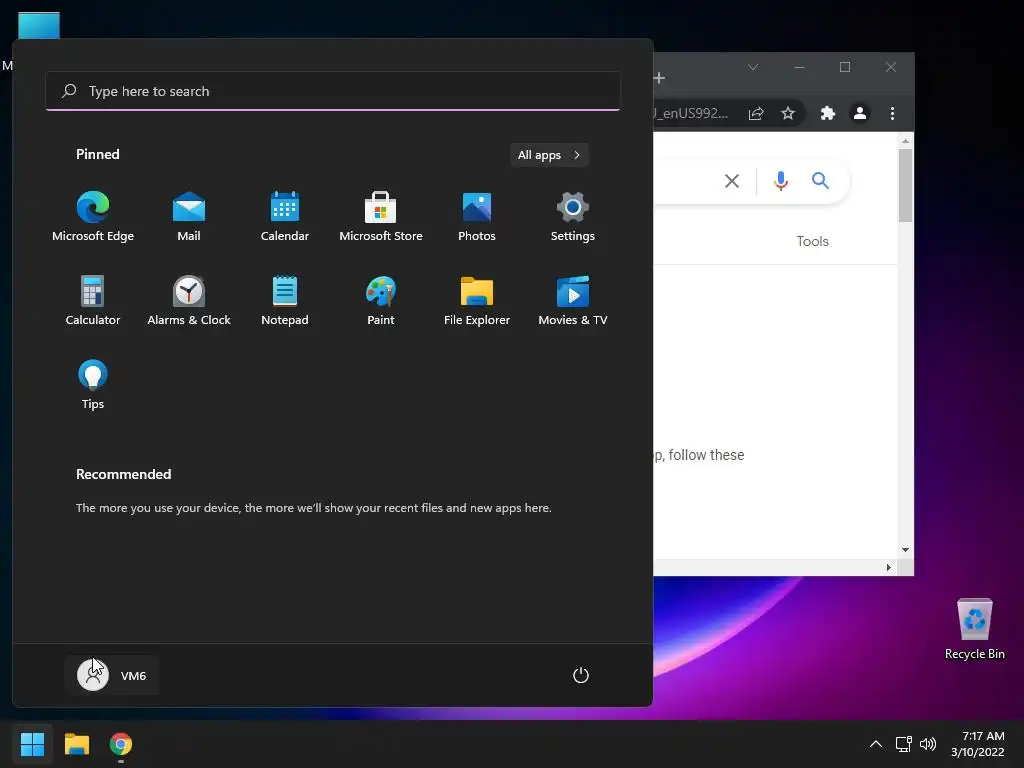Open the Tips app
This screenshot has height=768, width=1024.
93,385
